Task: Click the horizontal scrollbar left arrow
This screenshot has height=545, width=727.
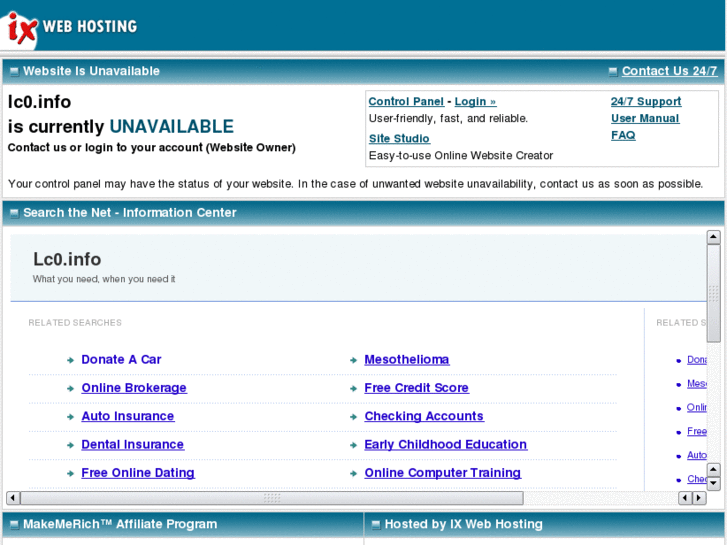Action: [x=13, y=498]
